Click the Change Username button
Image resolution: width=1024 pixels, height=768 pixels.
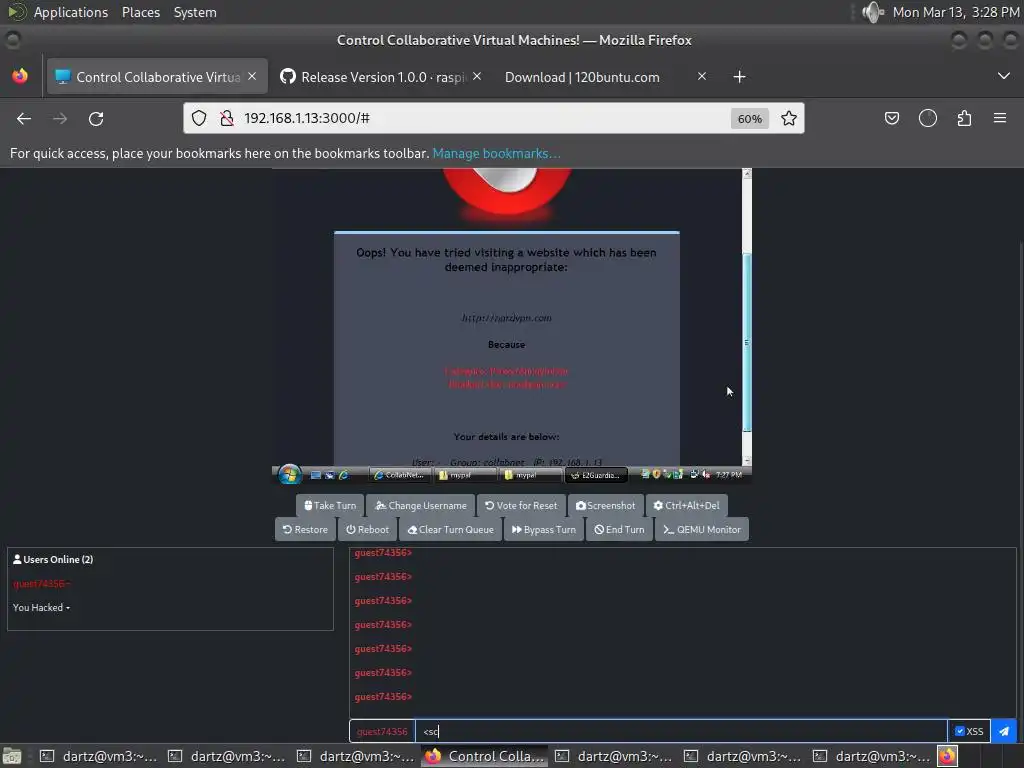421,505
